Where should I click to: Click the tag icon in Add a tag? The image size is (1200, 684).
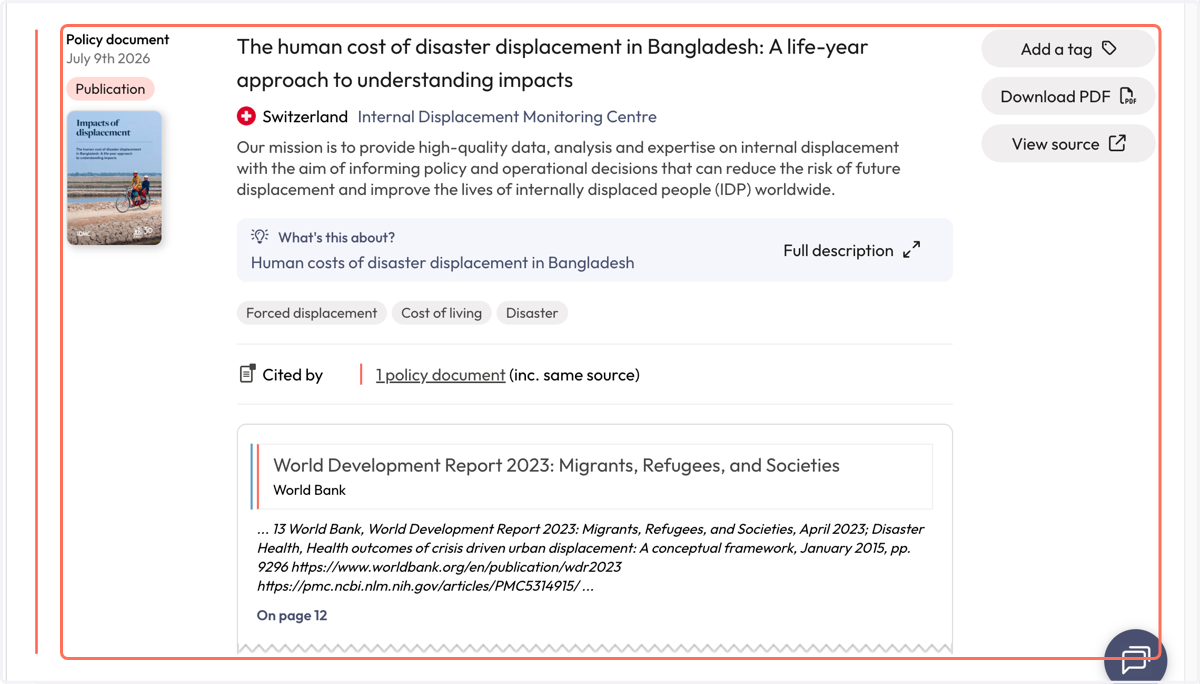(1109, 48)
